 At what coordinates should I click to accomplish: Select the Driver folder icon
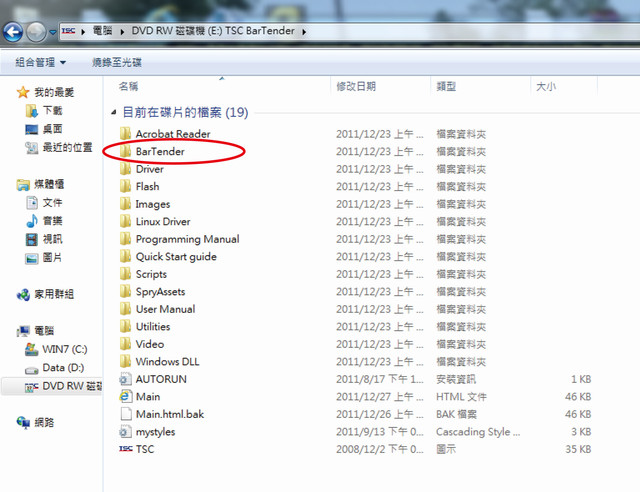(125, 169)
